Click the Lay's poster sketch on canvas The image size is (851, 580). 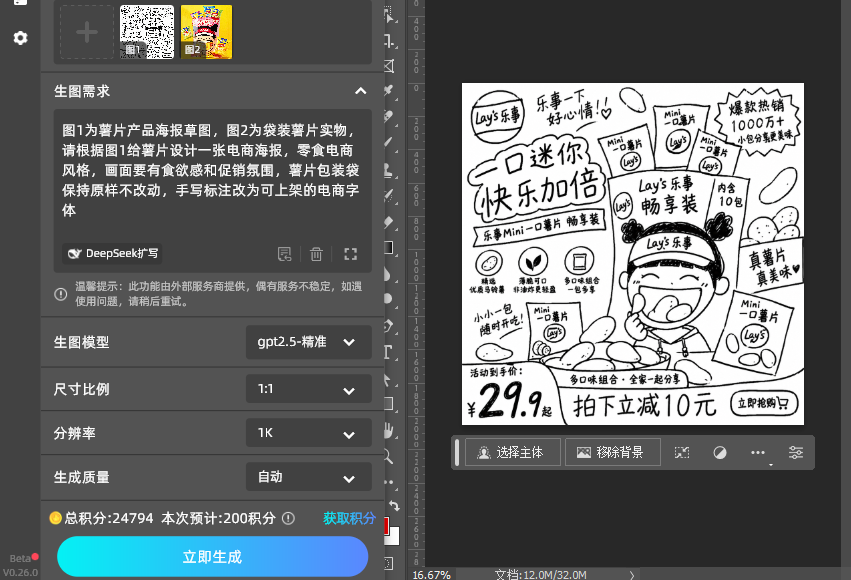633,254
